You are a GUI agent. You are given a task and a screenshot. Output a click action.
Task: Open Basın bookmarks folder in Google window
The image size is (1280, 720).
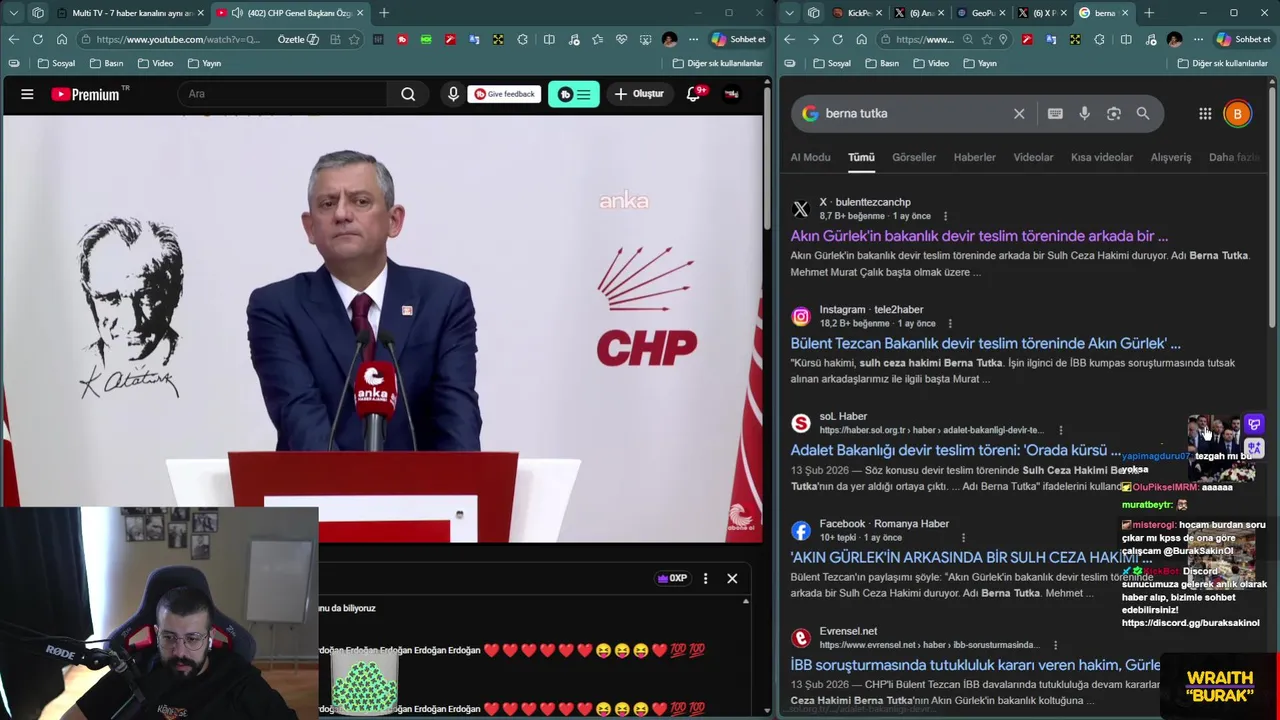pos(881,63)
